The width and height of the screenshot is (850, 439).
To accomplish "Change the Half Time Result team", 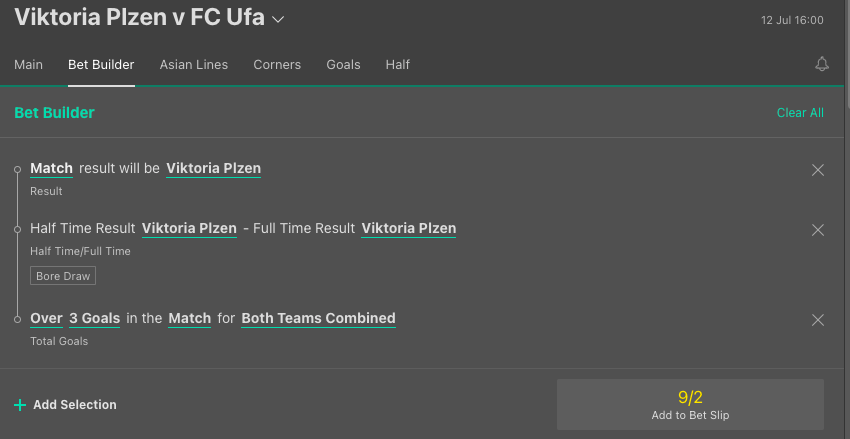I will [189, 228].
